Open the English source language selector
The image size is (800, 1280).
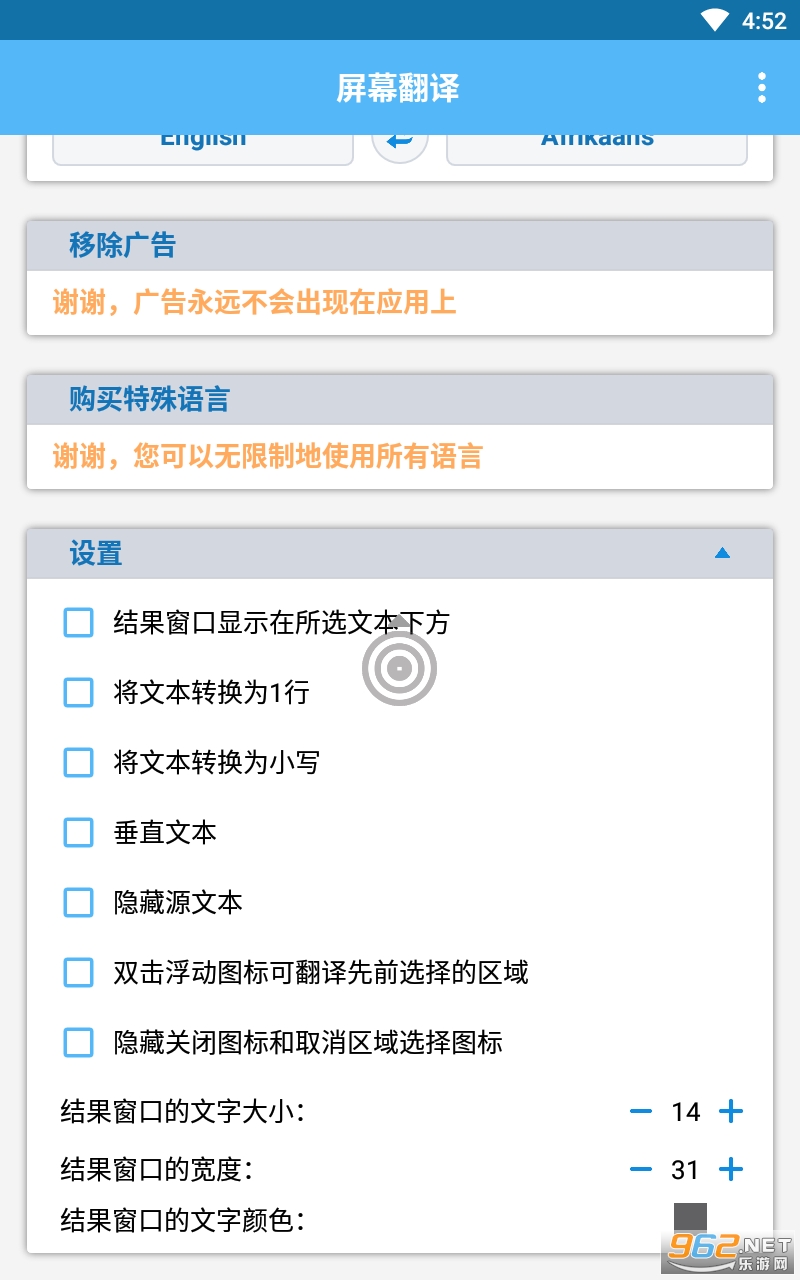click(203, 147)
